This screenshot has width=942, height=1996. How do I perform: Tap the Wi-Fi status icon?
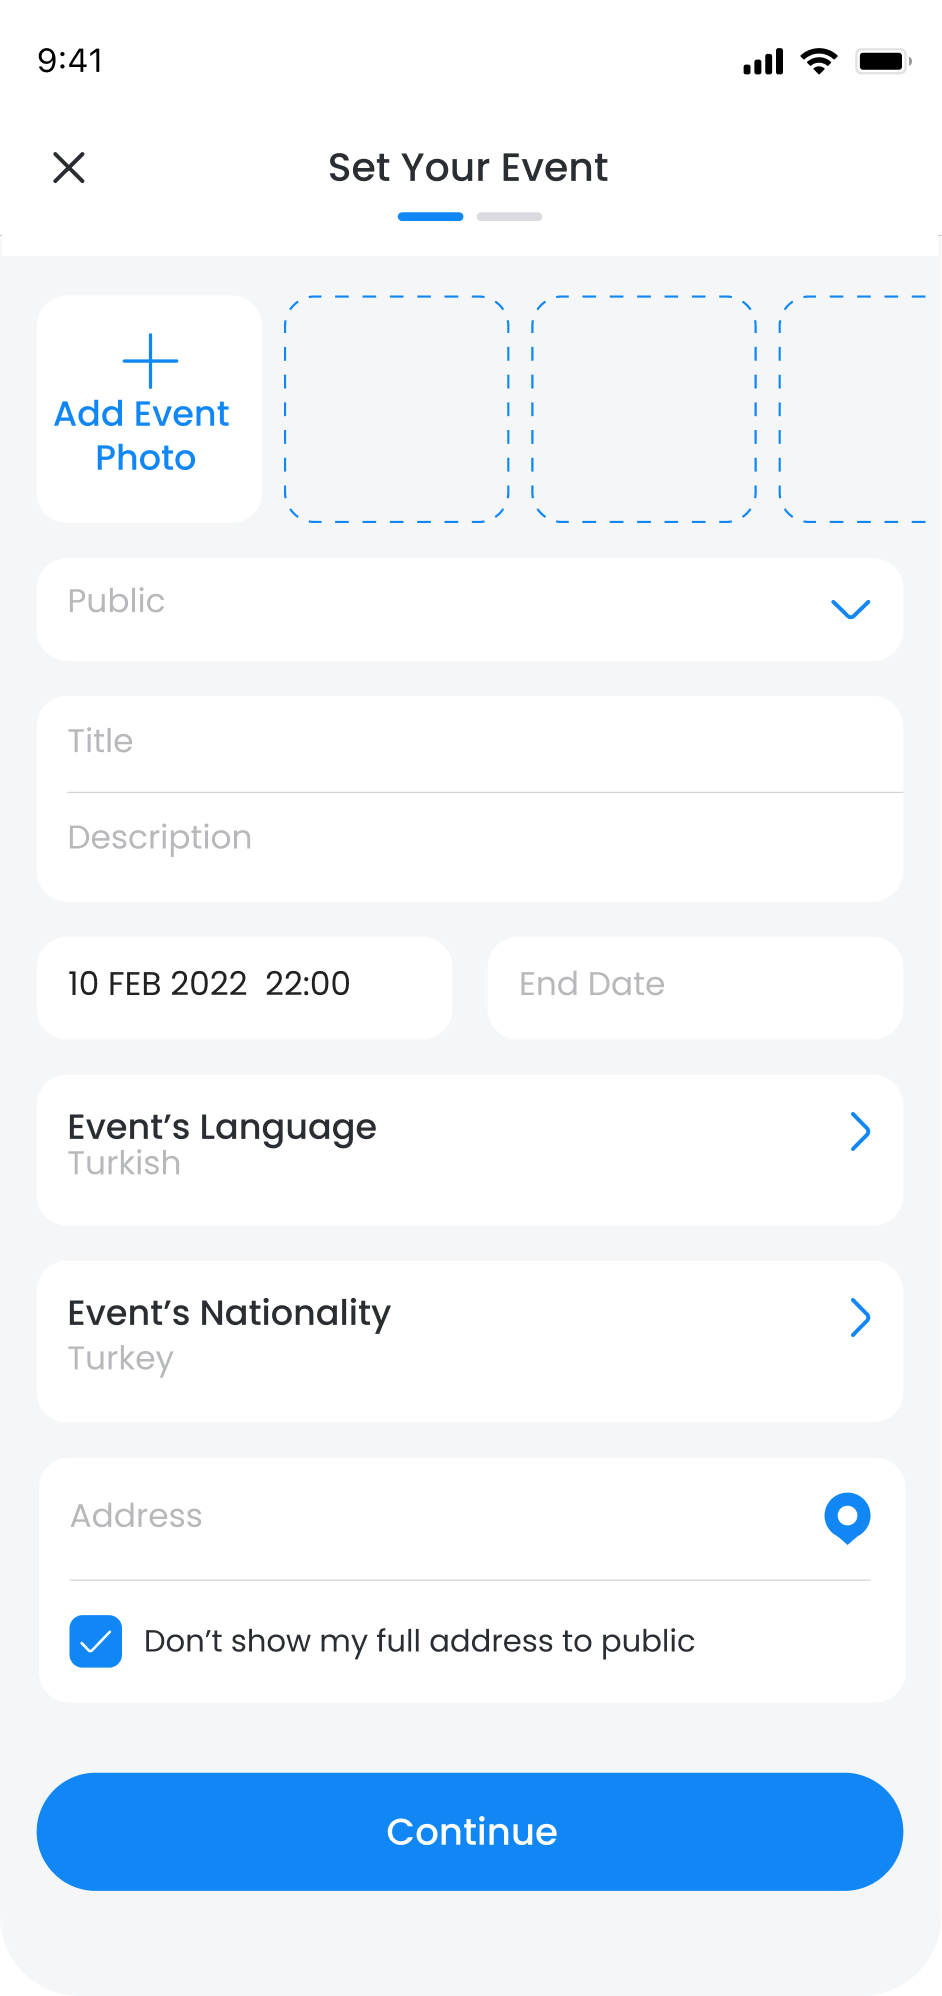819,61
